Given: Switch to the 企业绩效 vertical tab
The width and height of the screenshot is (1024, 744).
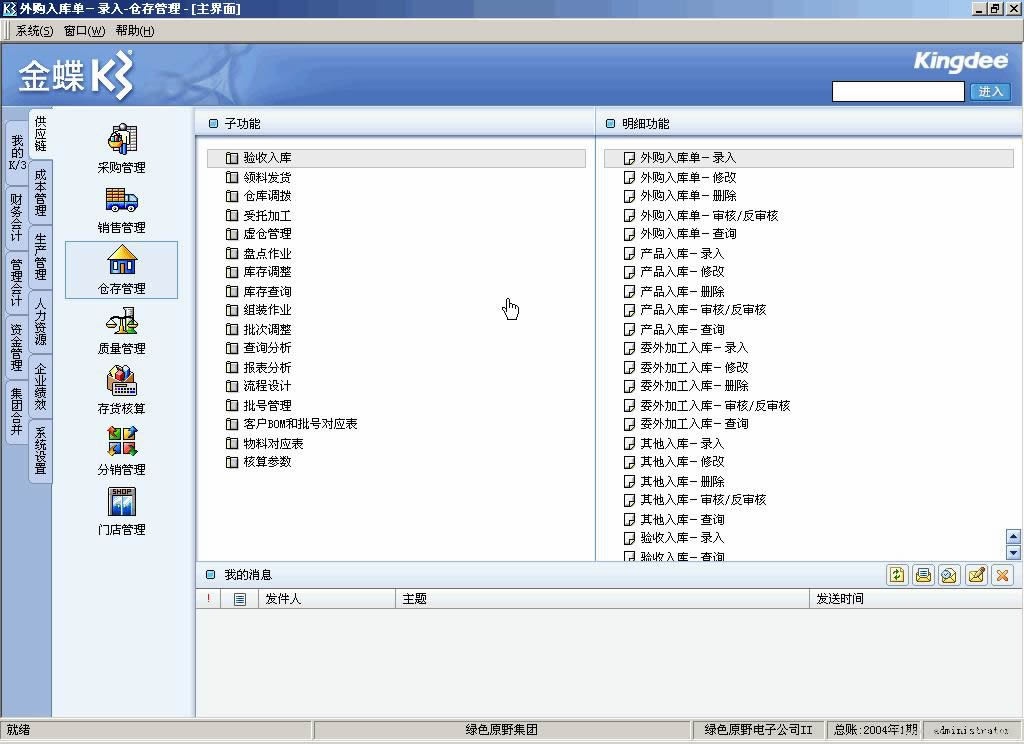Looking at the screenshot, I should point(40,386).
